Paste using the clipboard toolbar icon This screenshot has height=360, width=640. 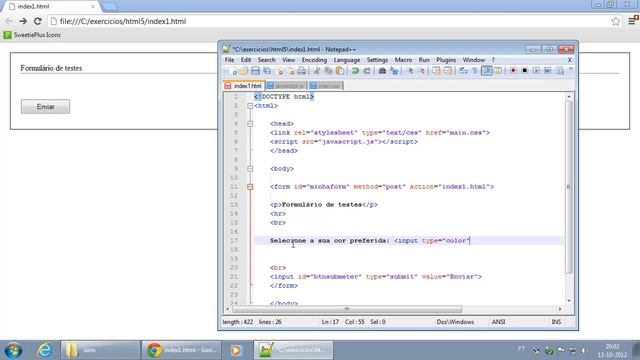(340, 71)
